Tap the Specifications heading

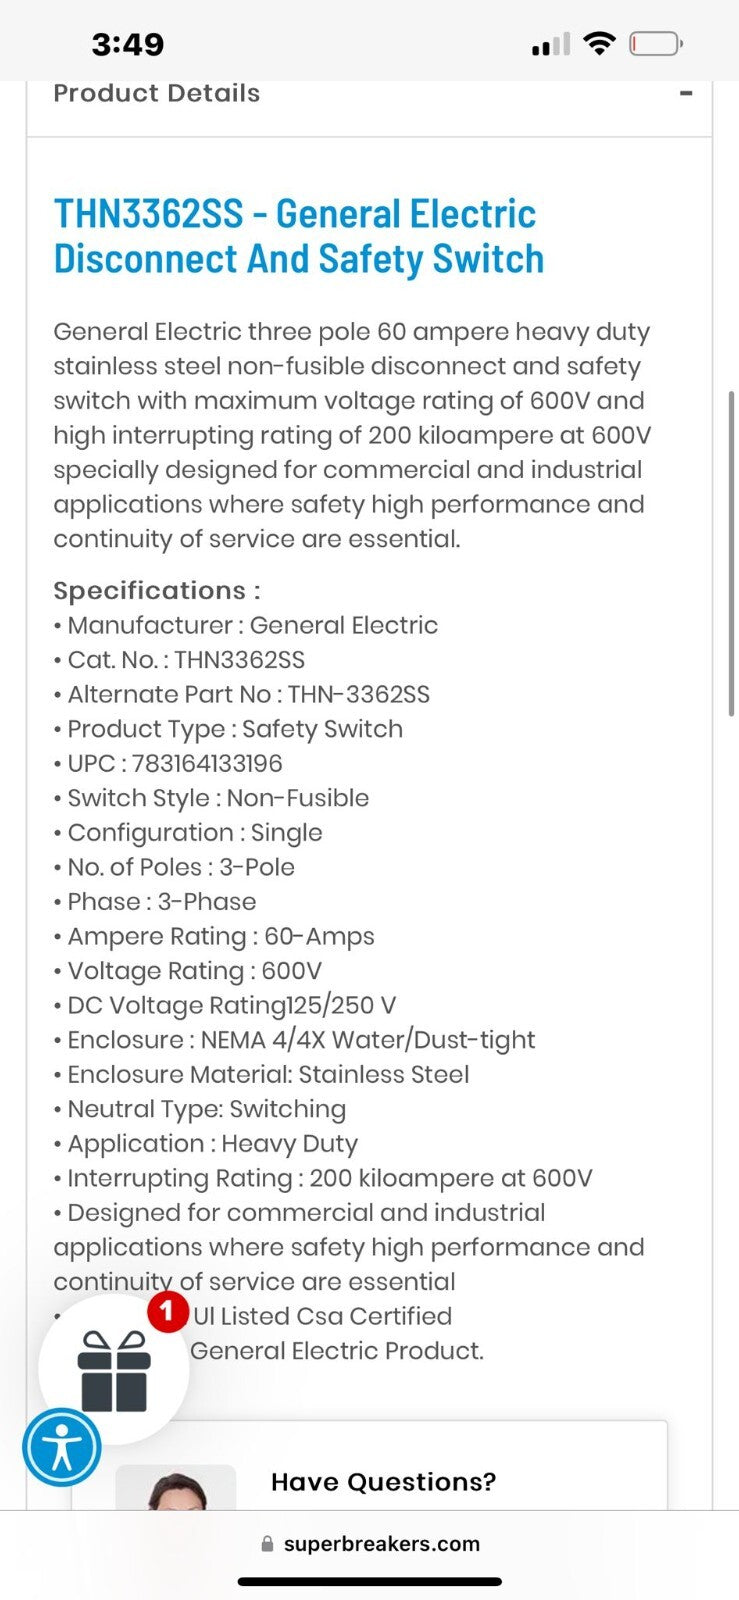pos(156,590)
